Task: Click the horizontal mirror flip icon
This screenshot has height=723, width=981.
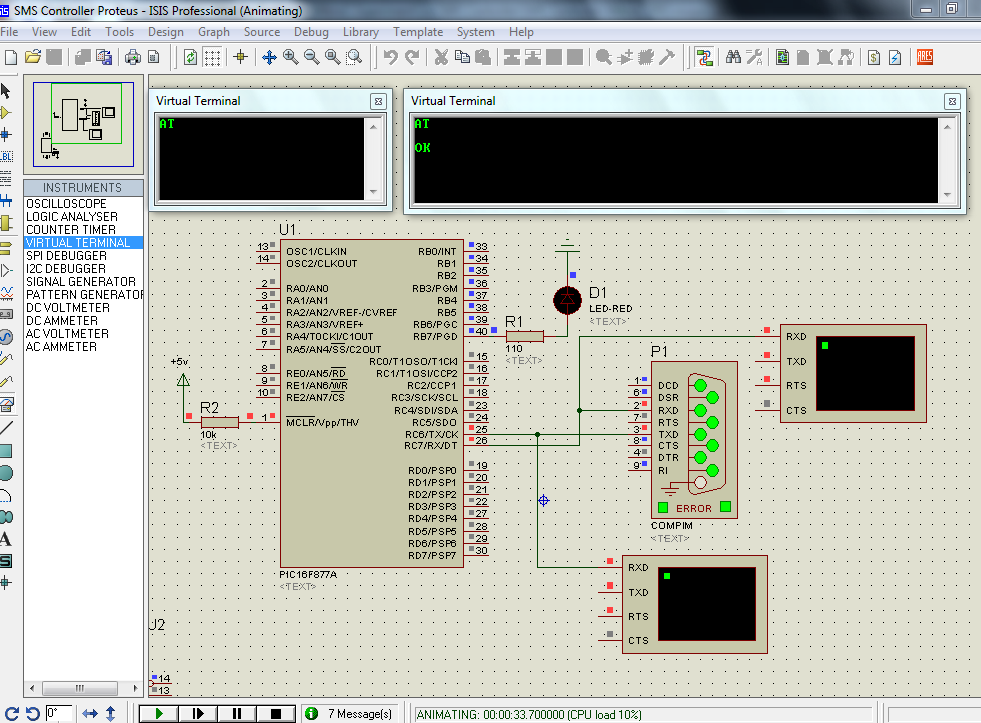Action: [90, 713]
